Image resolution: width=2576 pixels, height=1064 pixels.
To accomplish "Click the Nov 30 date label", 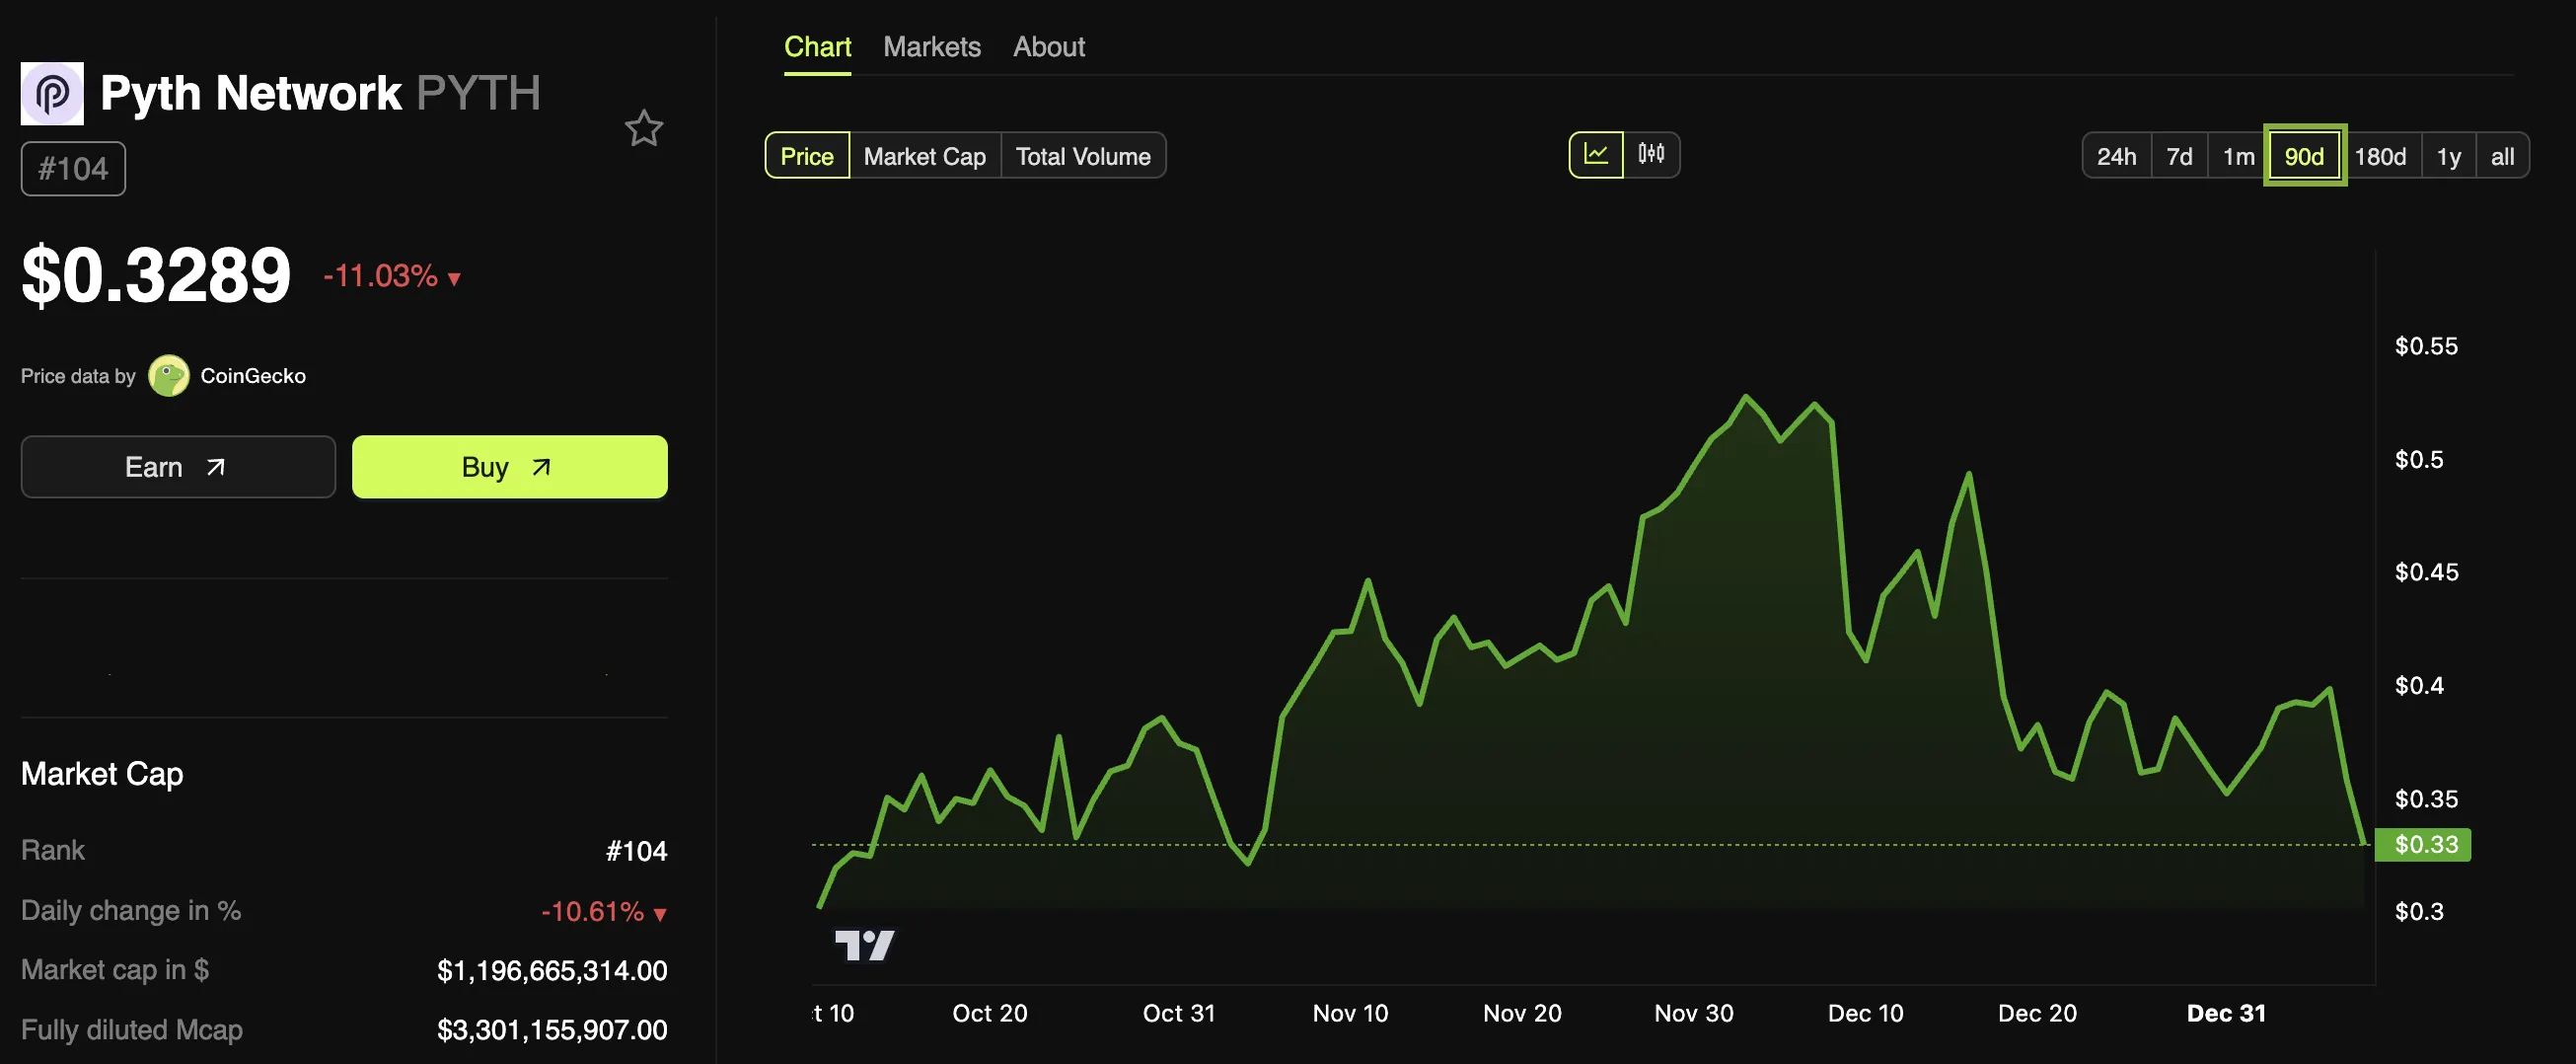I will pyautogui.click(x=1694, y=1014).
